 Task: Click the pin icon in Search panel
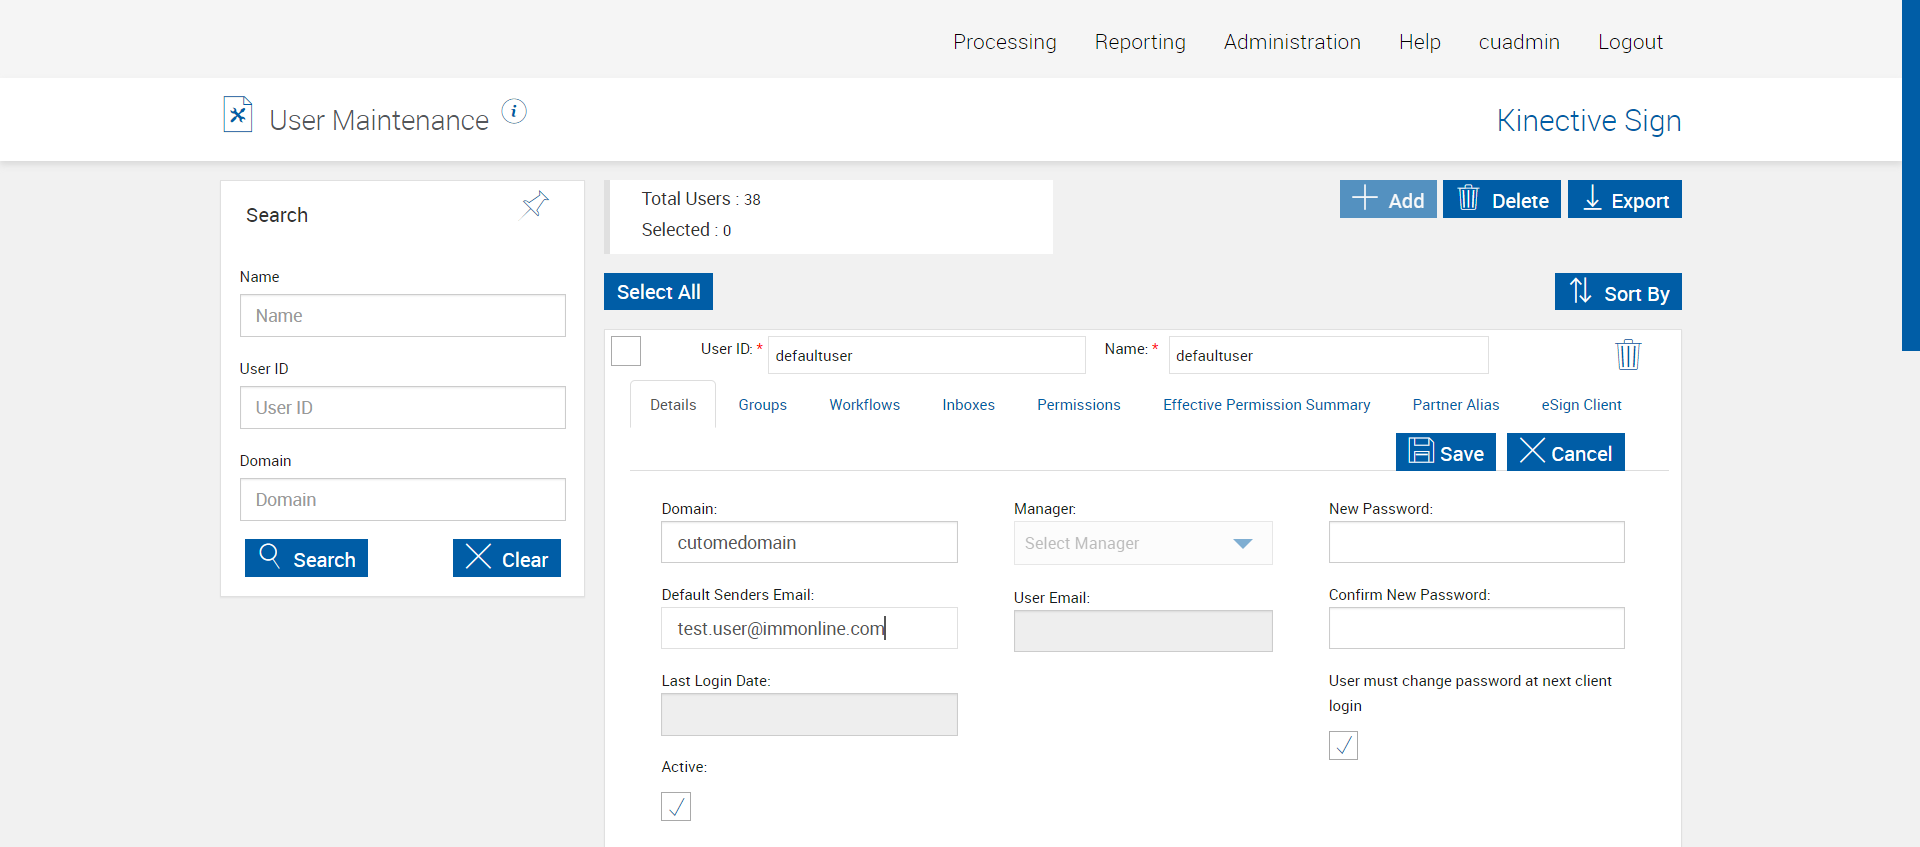(535, 205)
